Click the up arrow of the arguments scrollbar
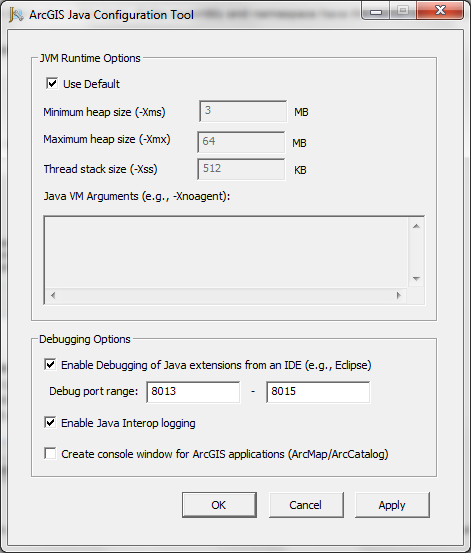The width and height of the screenshot is (471, 553). point(416,226)
